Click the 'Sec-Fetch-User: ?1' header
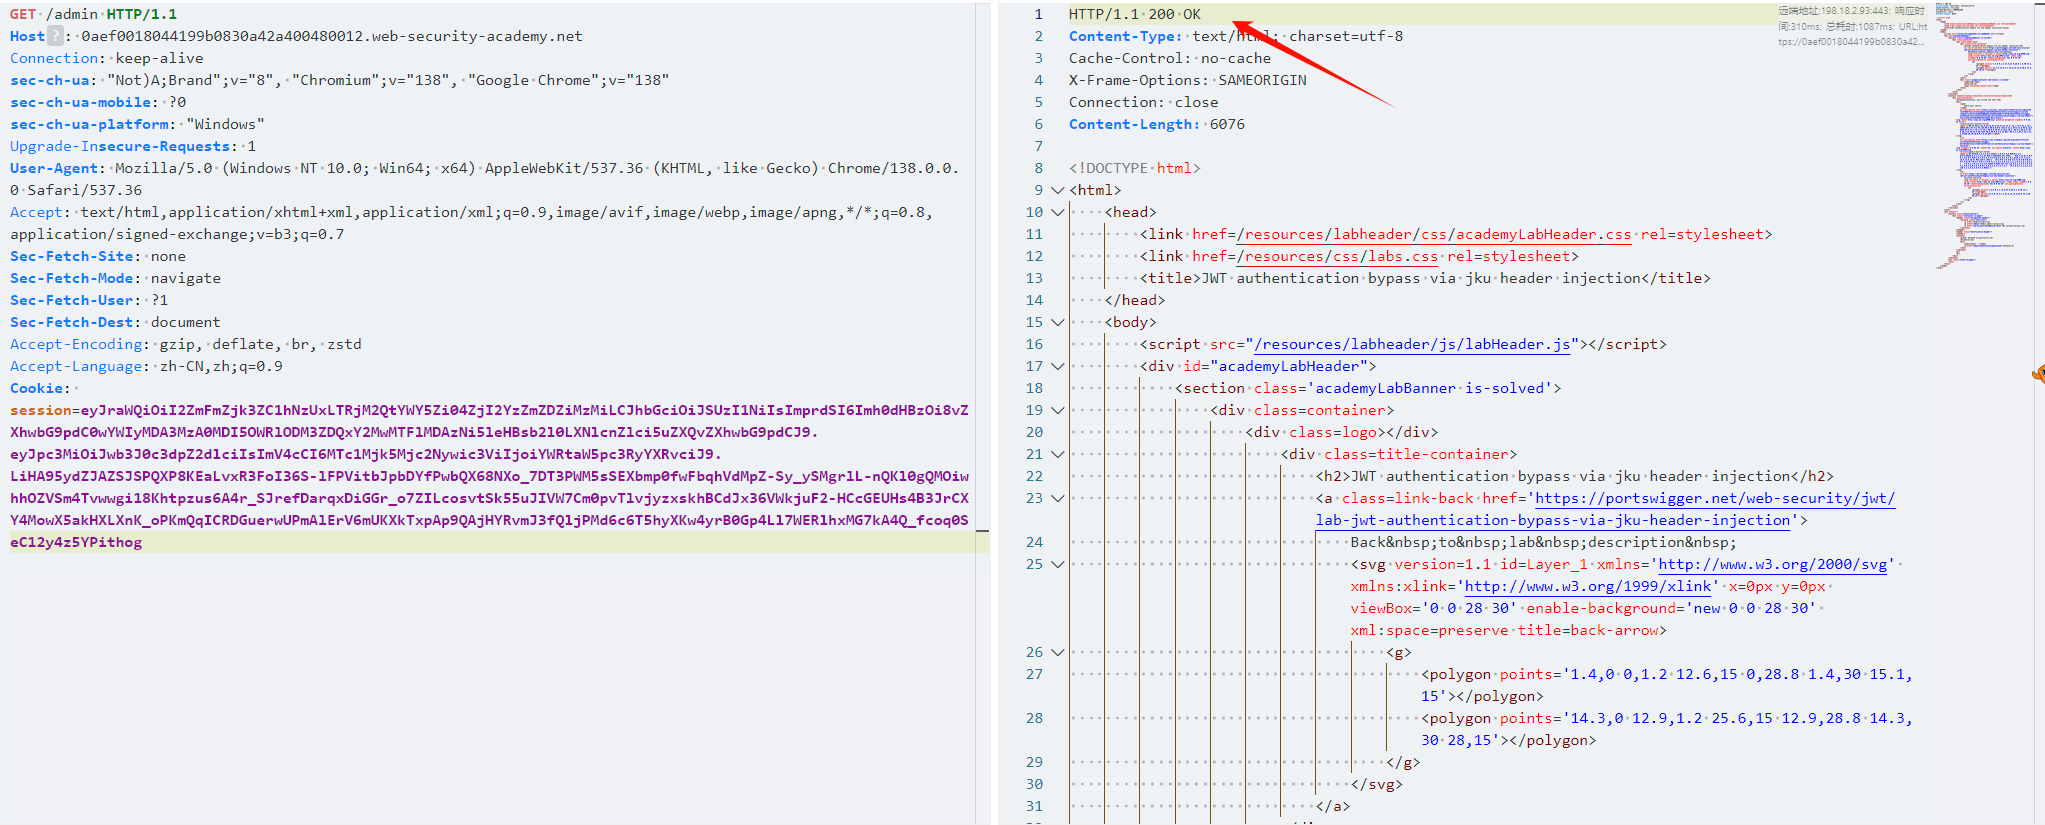2045x825 pixels. (x=89, y=300)
